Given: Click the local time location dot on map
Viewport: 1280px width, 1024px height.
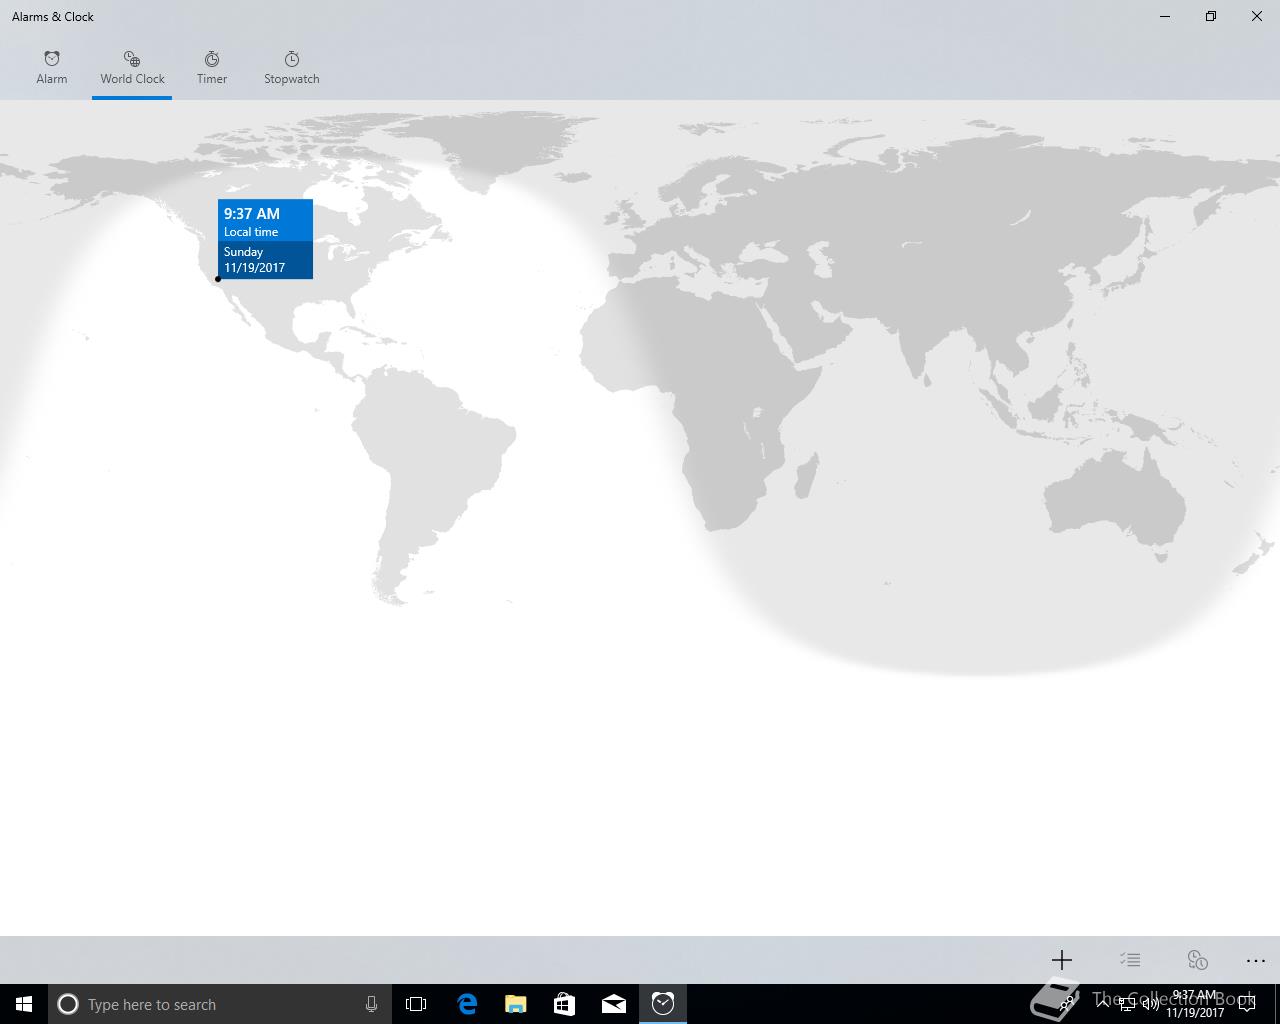Looking at the screenshot, I should (218, 279).
